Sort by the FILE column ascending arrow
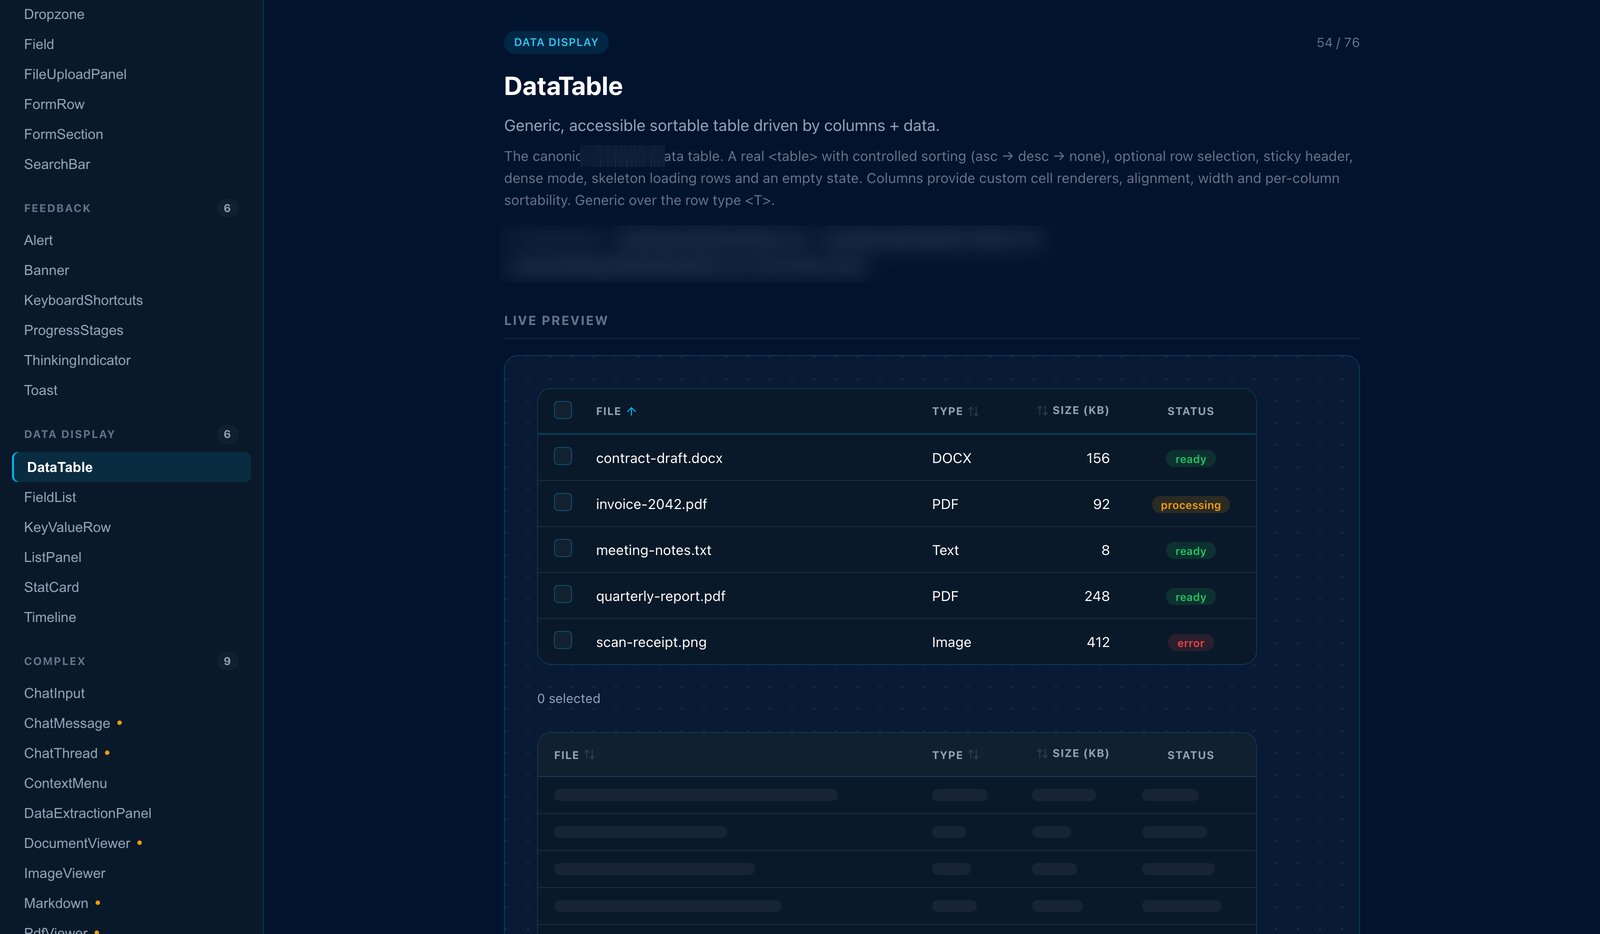This screenshot has height=934, width=1600. 631,411
